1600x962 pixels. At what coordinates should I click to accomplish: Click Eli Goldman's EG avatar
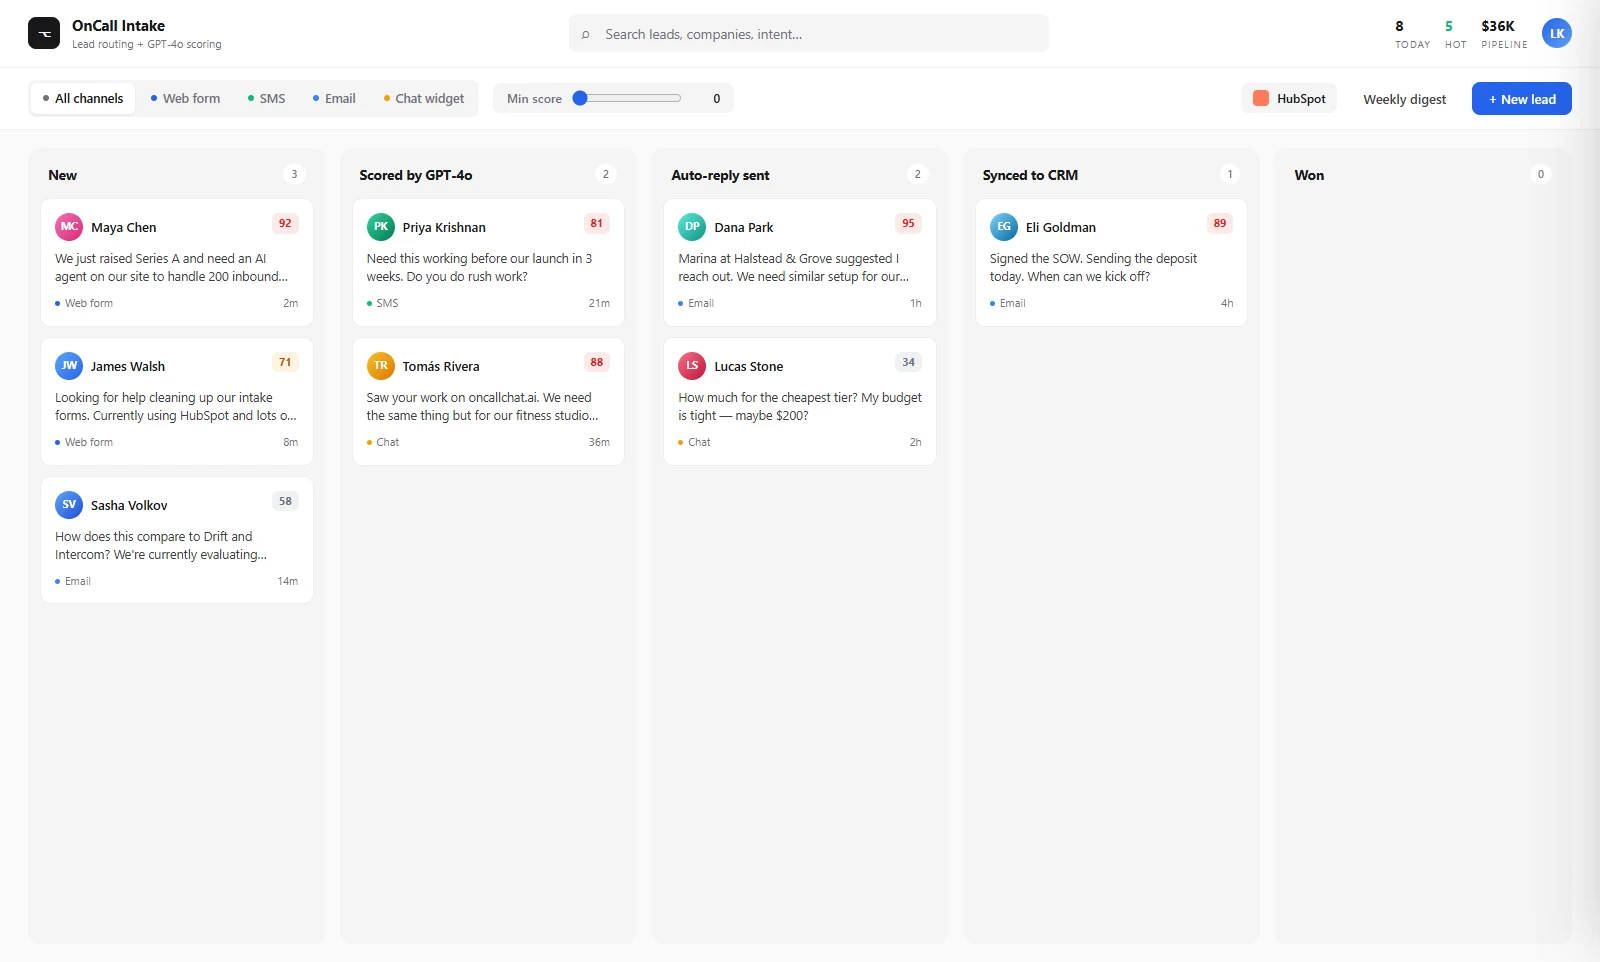pos(1004,227)
